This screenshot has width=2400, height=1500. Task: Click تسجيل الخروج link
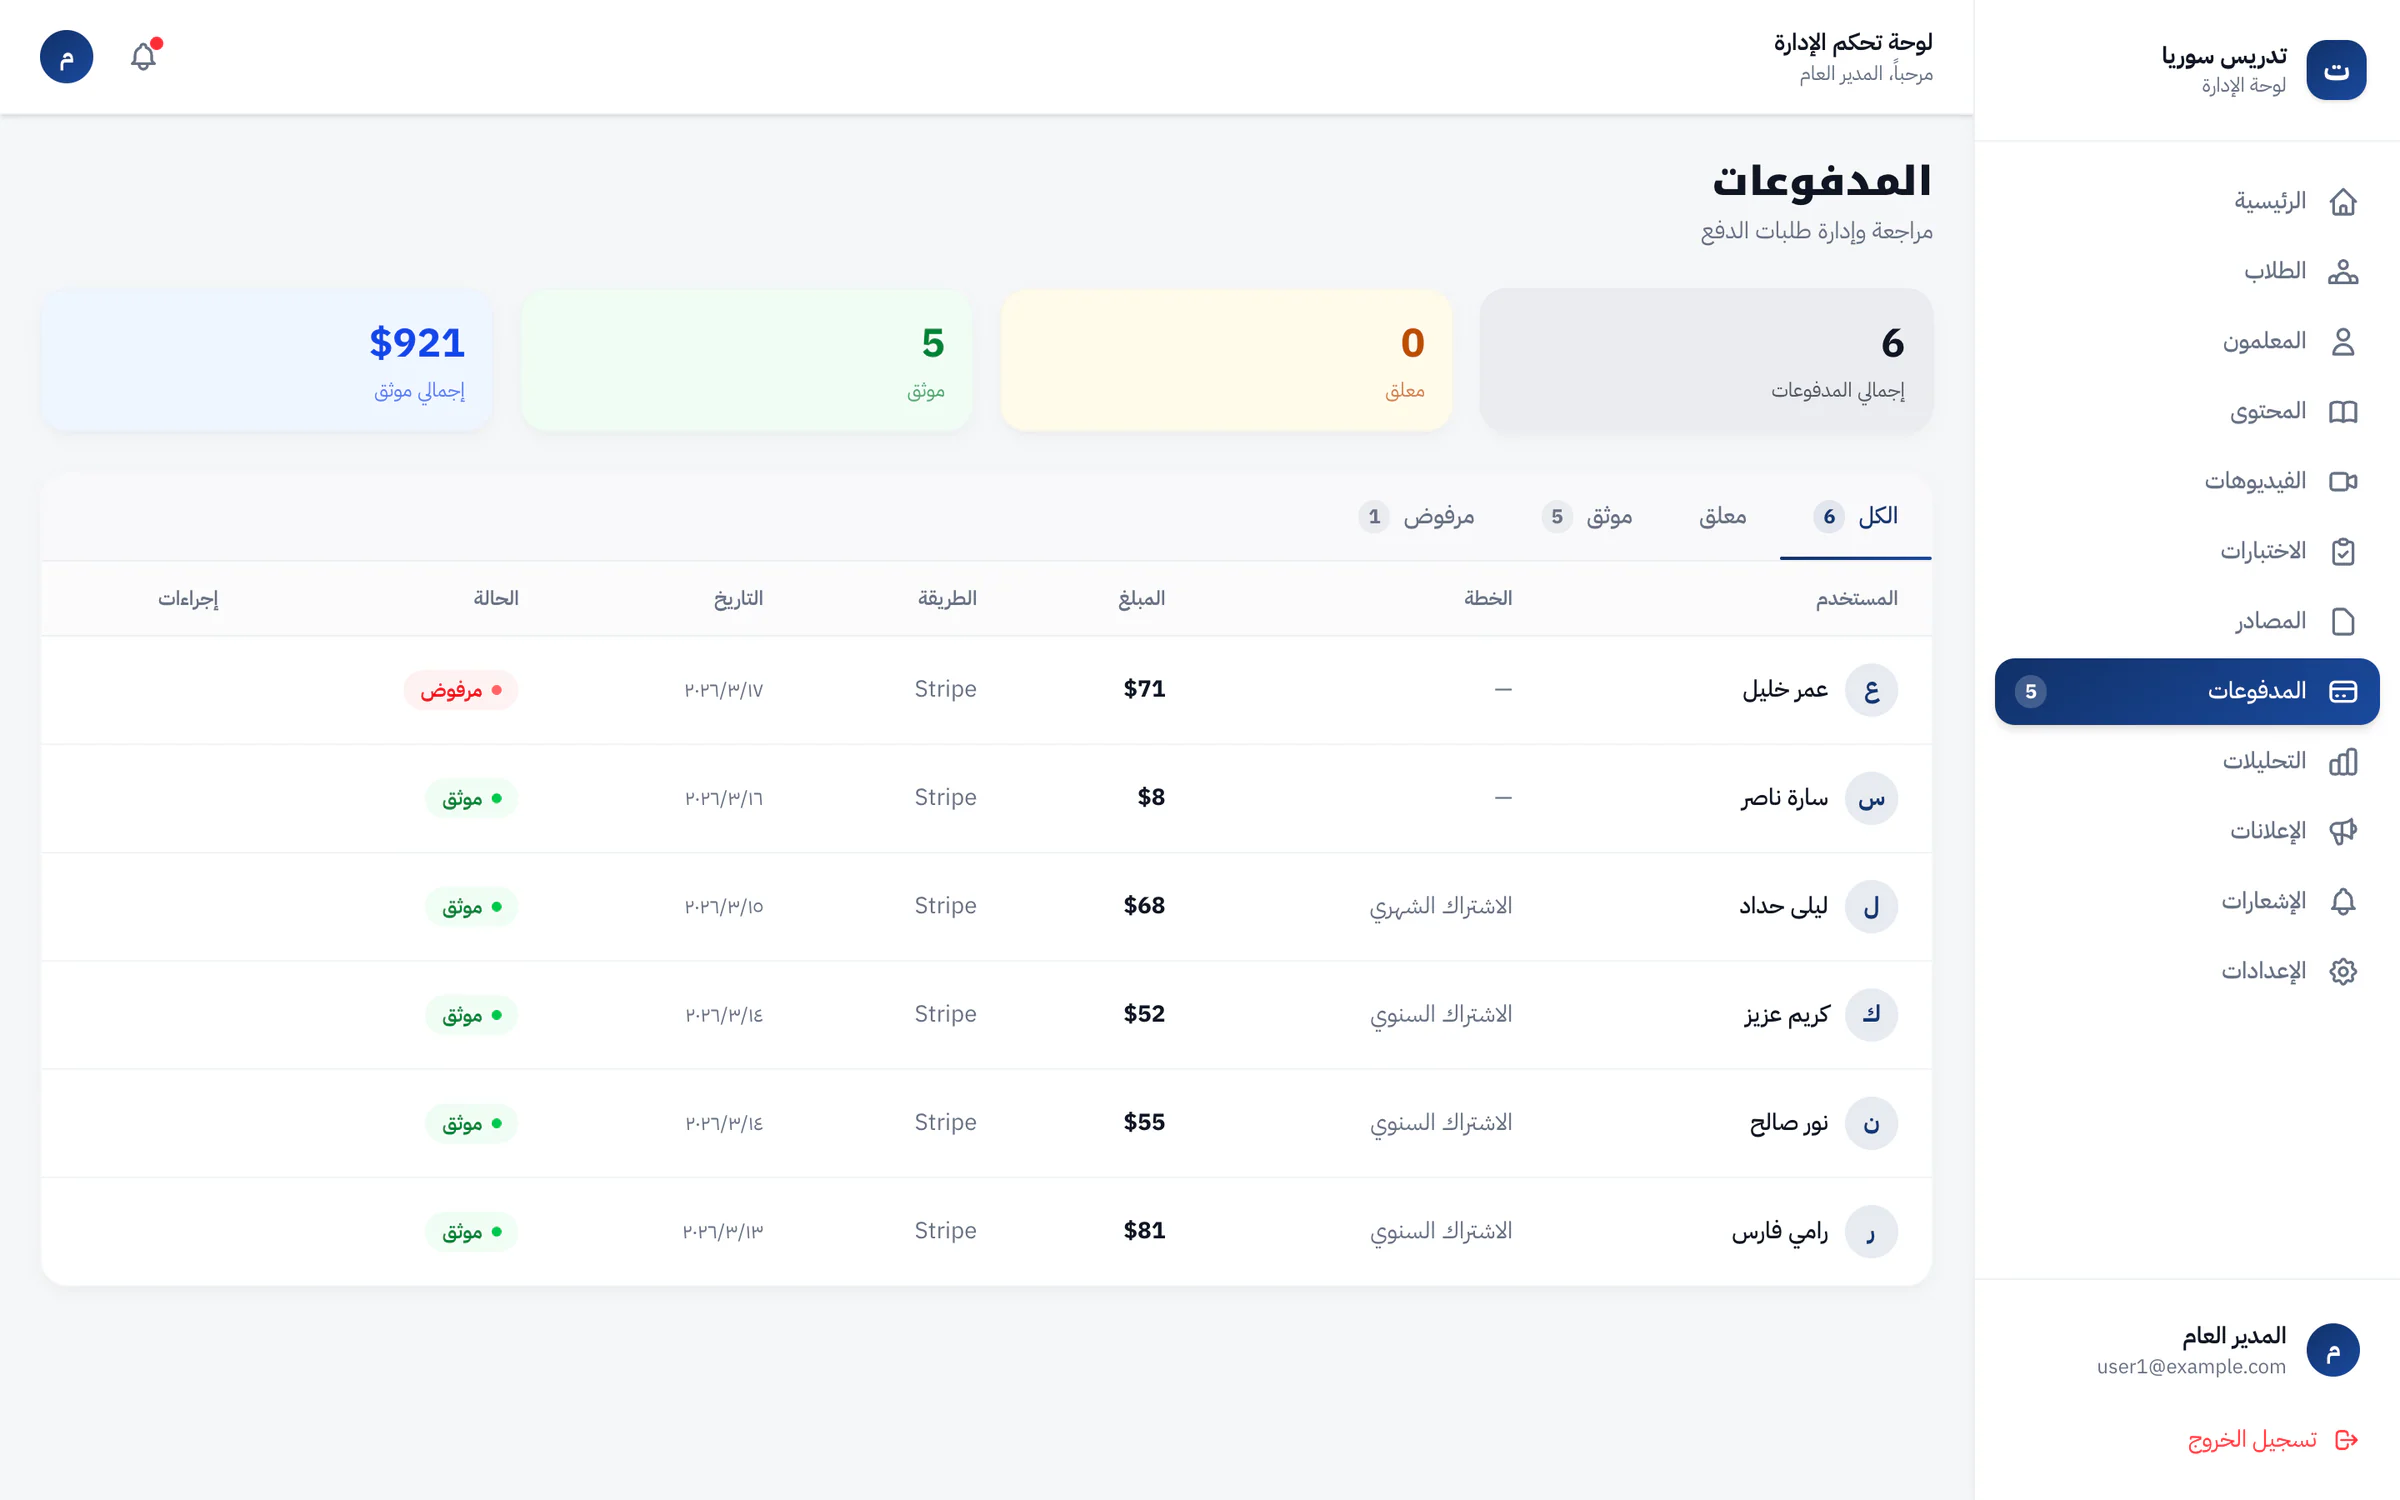[x=2252, y=1440]
